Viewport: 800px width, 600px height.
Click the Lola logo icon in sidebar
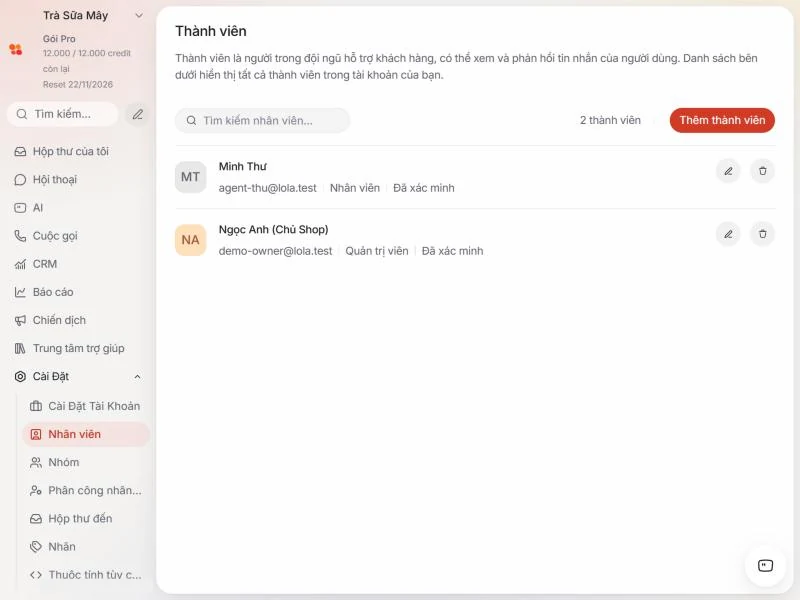16,49
